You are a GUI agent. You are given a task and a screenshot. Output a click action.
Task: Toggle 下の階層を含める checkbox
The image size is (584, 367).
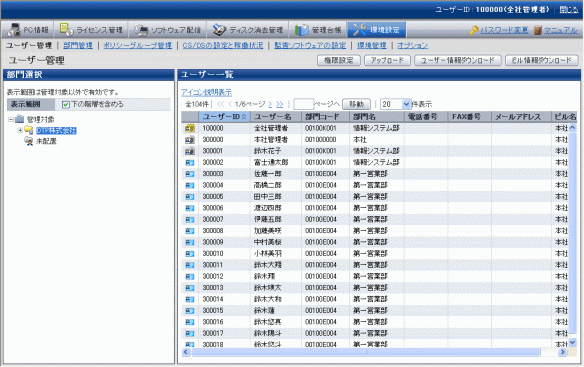(66, 105)
